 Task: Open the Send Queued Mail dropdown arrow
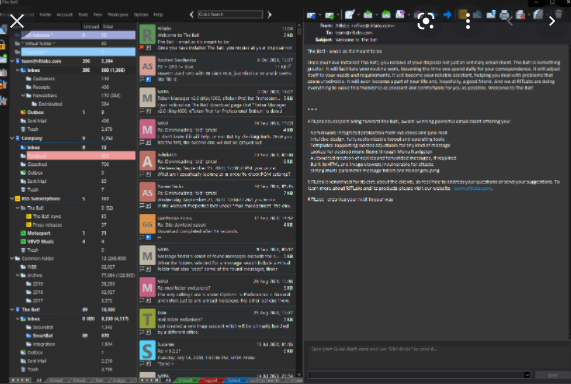click(338, 15)
